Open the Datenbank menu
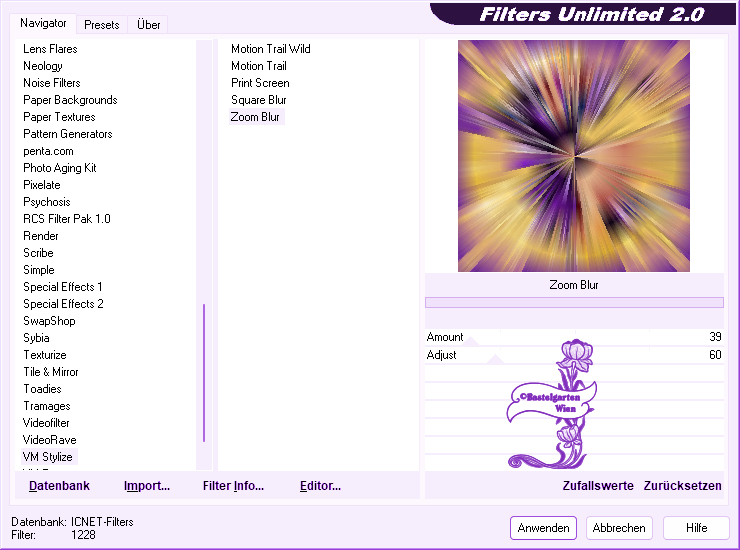Viewport: 740px width, 550px height. [x=59, y=486]
